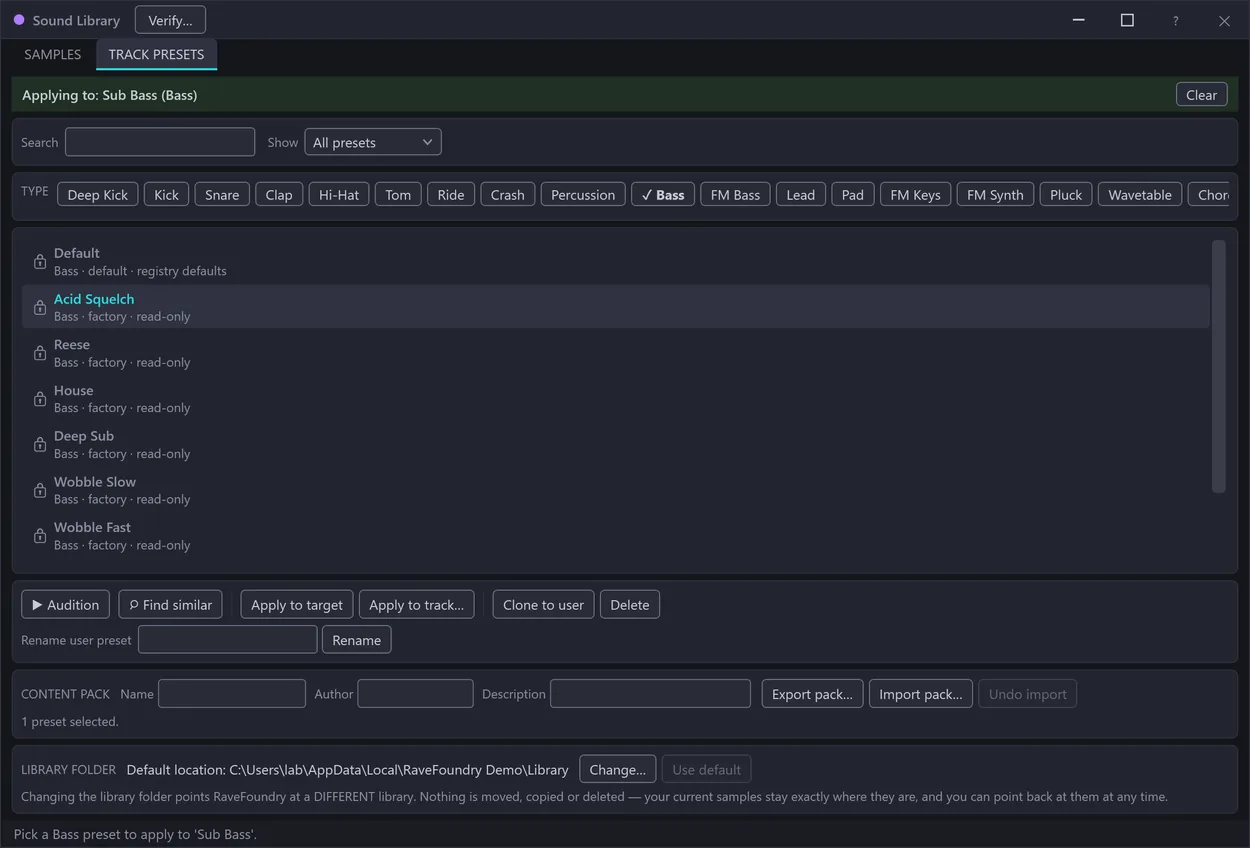Click the Find similar button
The width and height of the screenshot is (1250, 848).
tap(170, 604)
